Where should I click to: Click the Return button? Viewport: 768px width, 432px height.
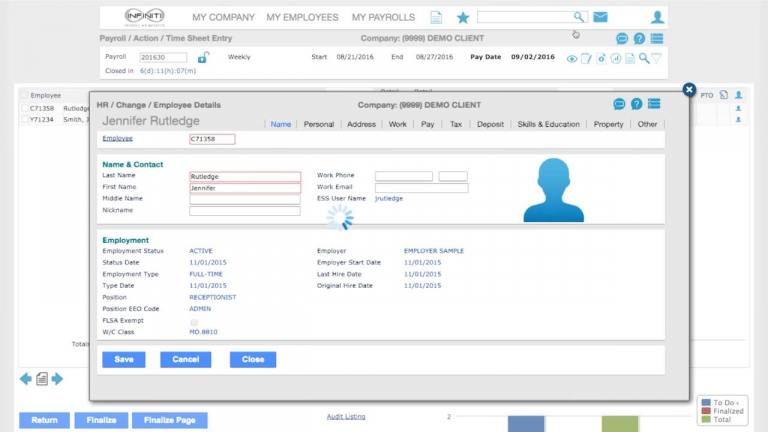pos(45,420)
